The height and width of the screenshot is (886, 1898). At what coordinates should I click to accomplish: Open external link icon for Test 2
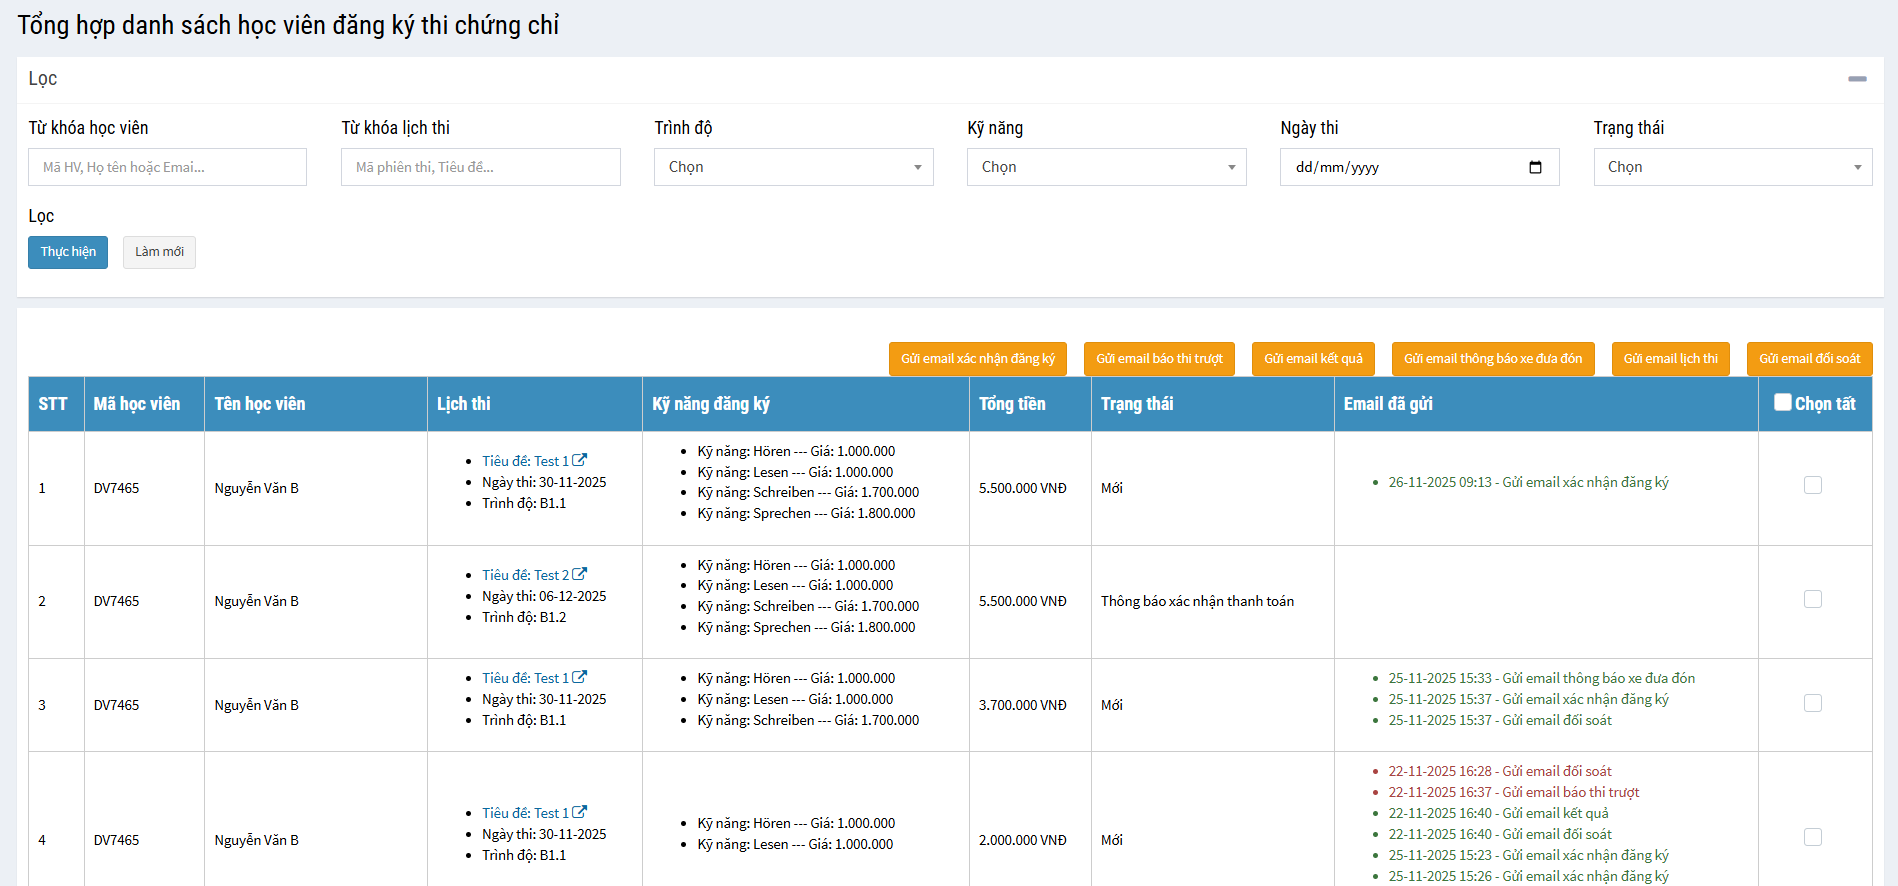(580, 575)
